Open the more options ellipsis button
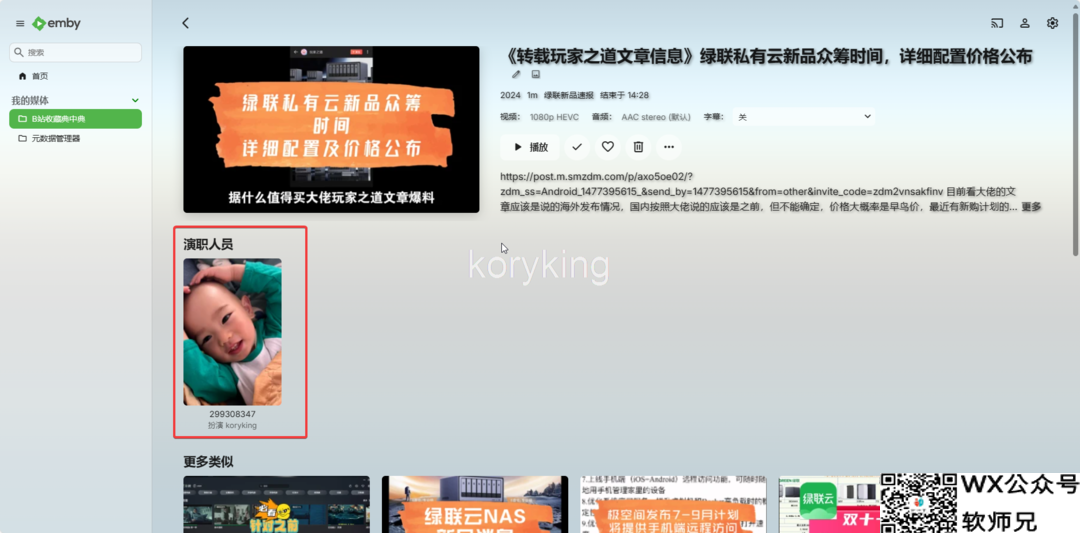This screenshot has width=1080, height=533. click(669, 147)
